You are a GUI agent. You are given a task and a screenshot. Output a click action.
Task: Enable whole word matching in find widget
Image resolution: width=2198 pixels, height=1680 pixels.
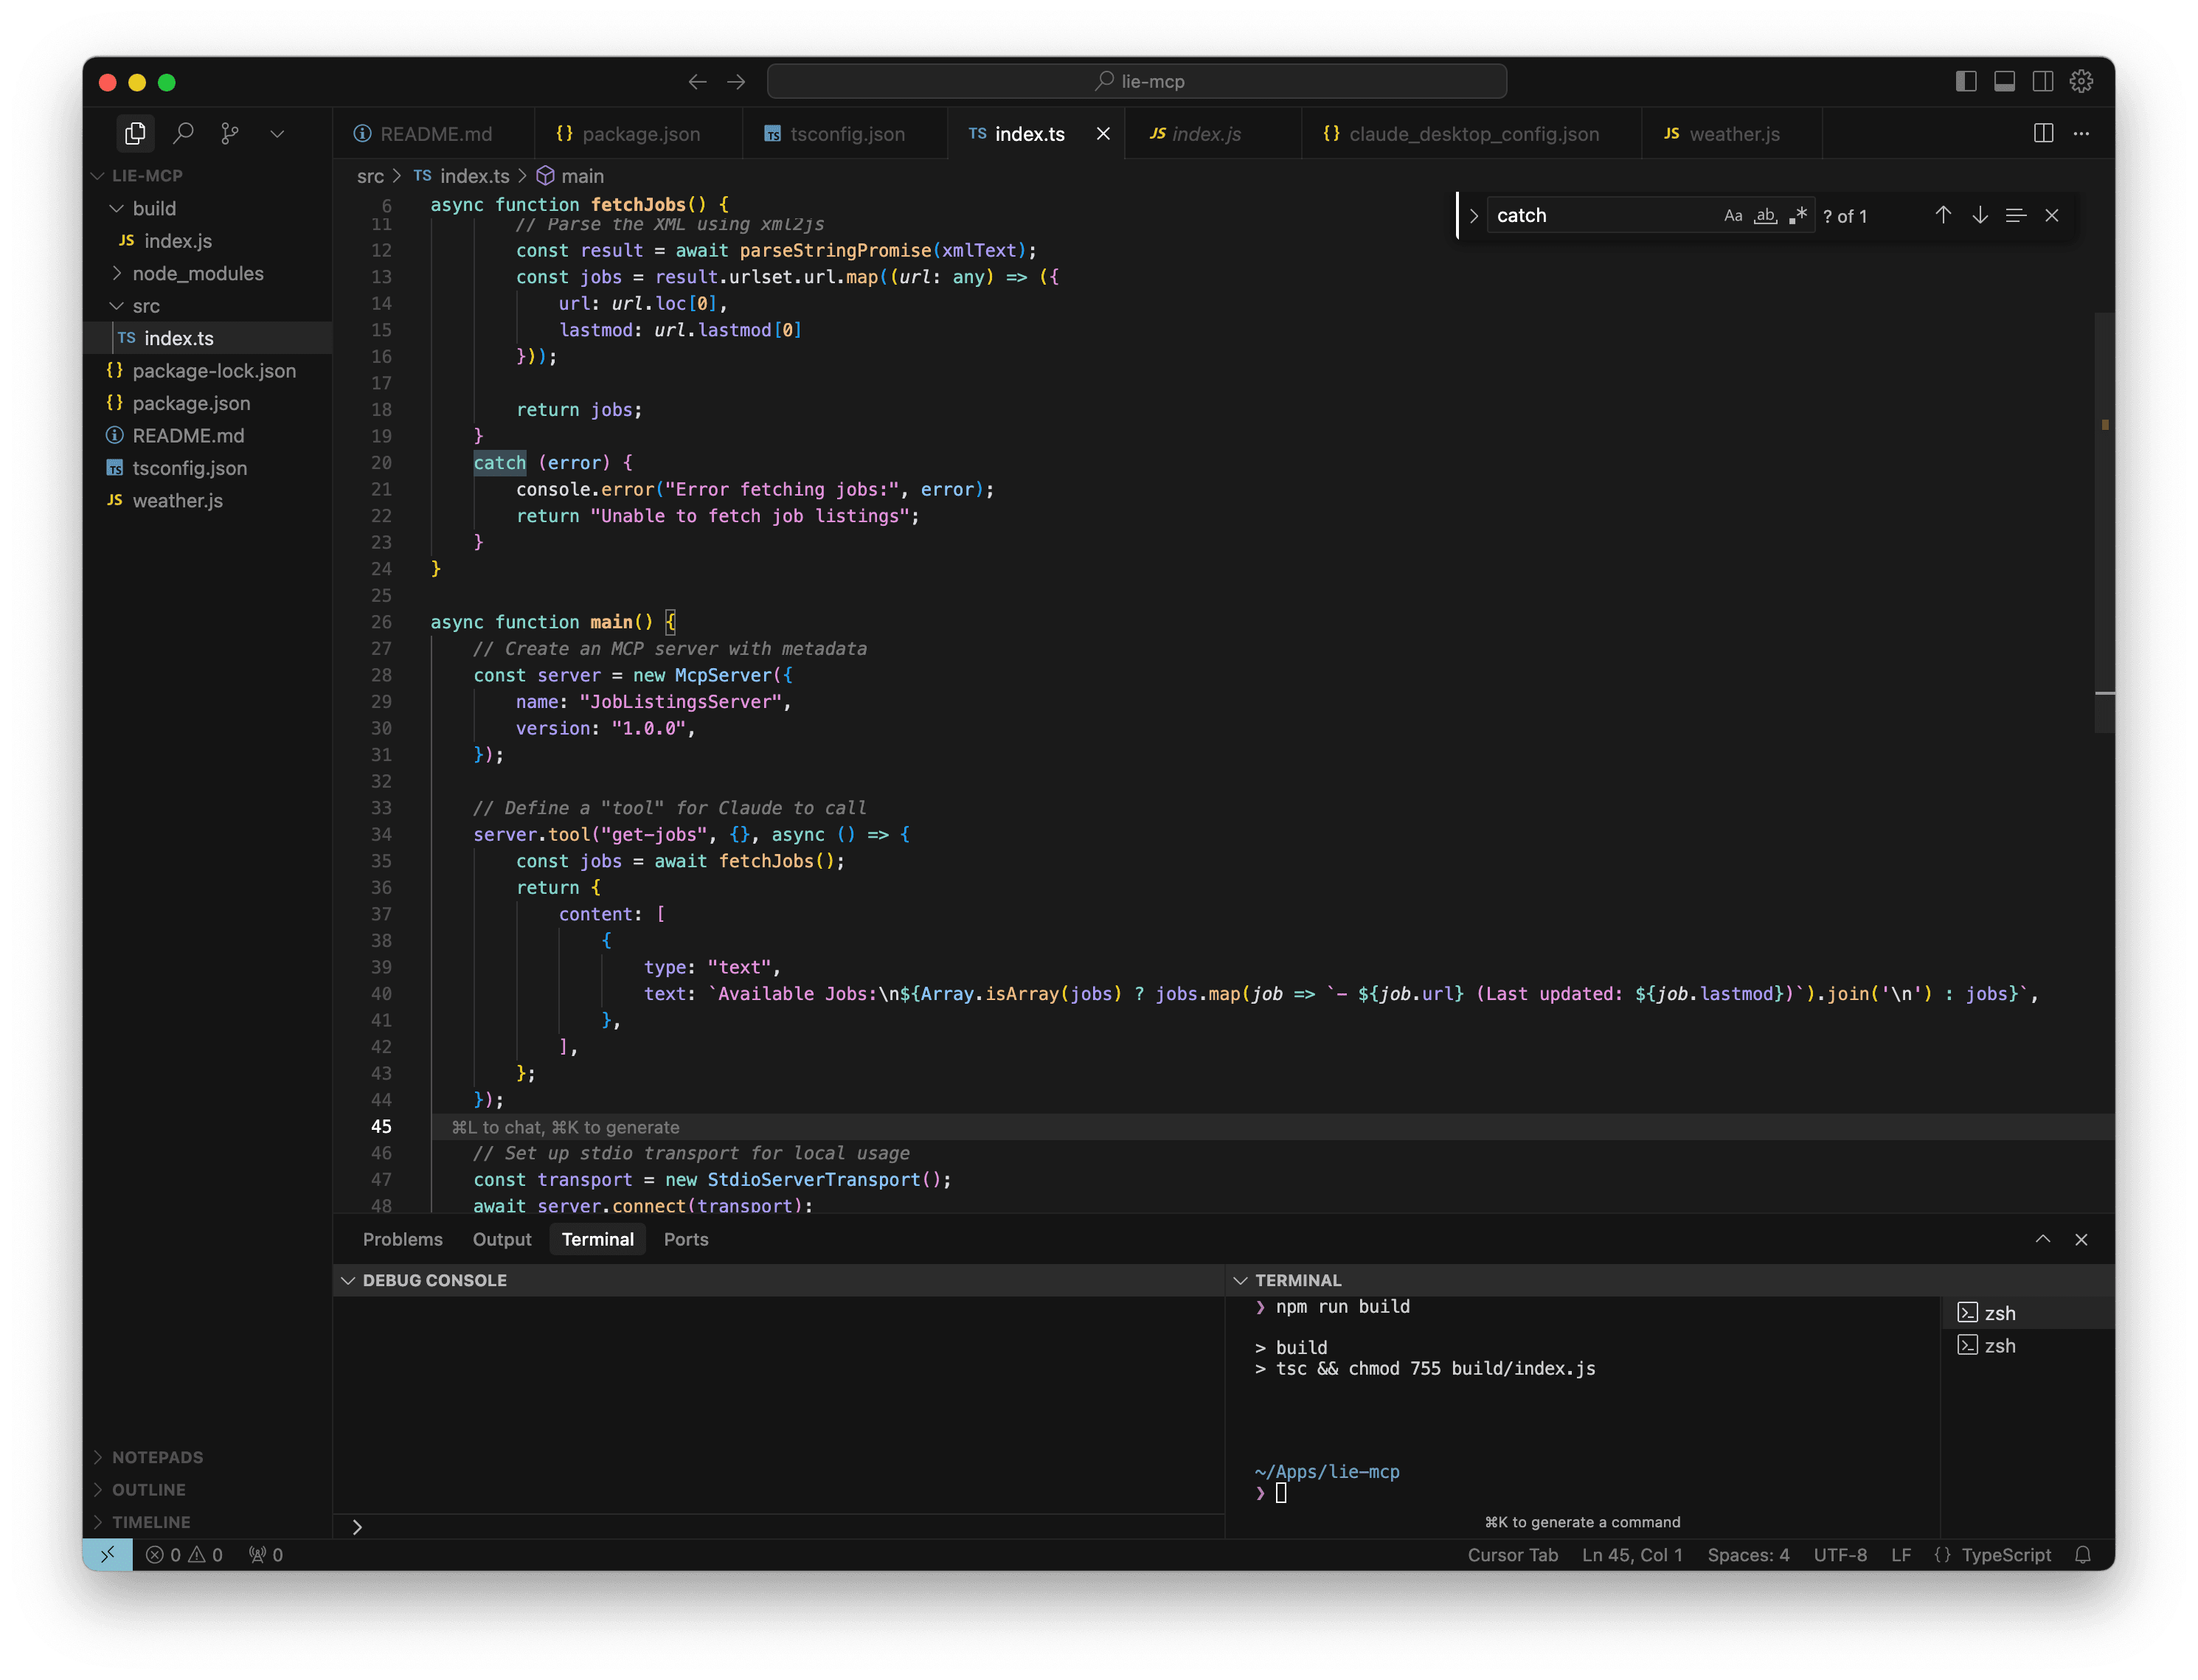click(1765, 215)
